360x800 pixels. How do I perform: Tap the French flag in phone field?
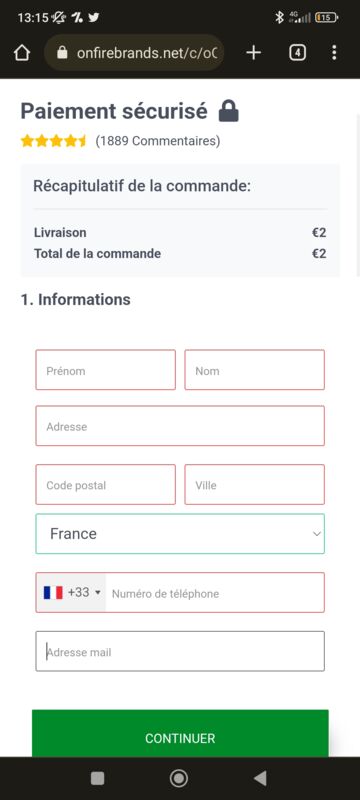[53, 592]
